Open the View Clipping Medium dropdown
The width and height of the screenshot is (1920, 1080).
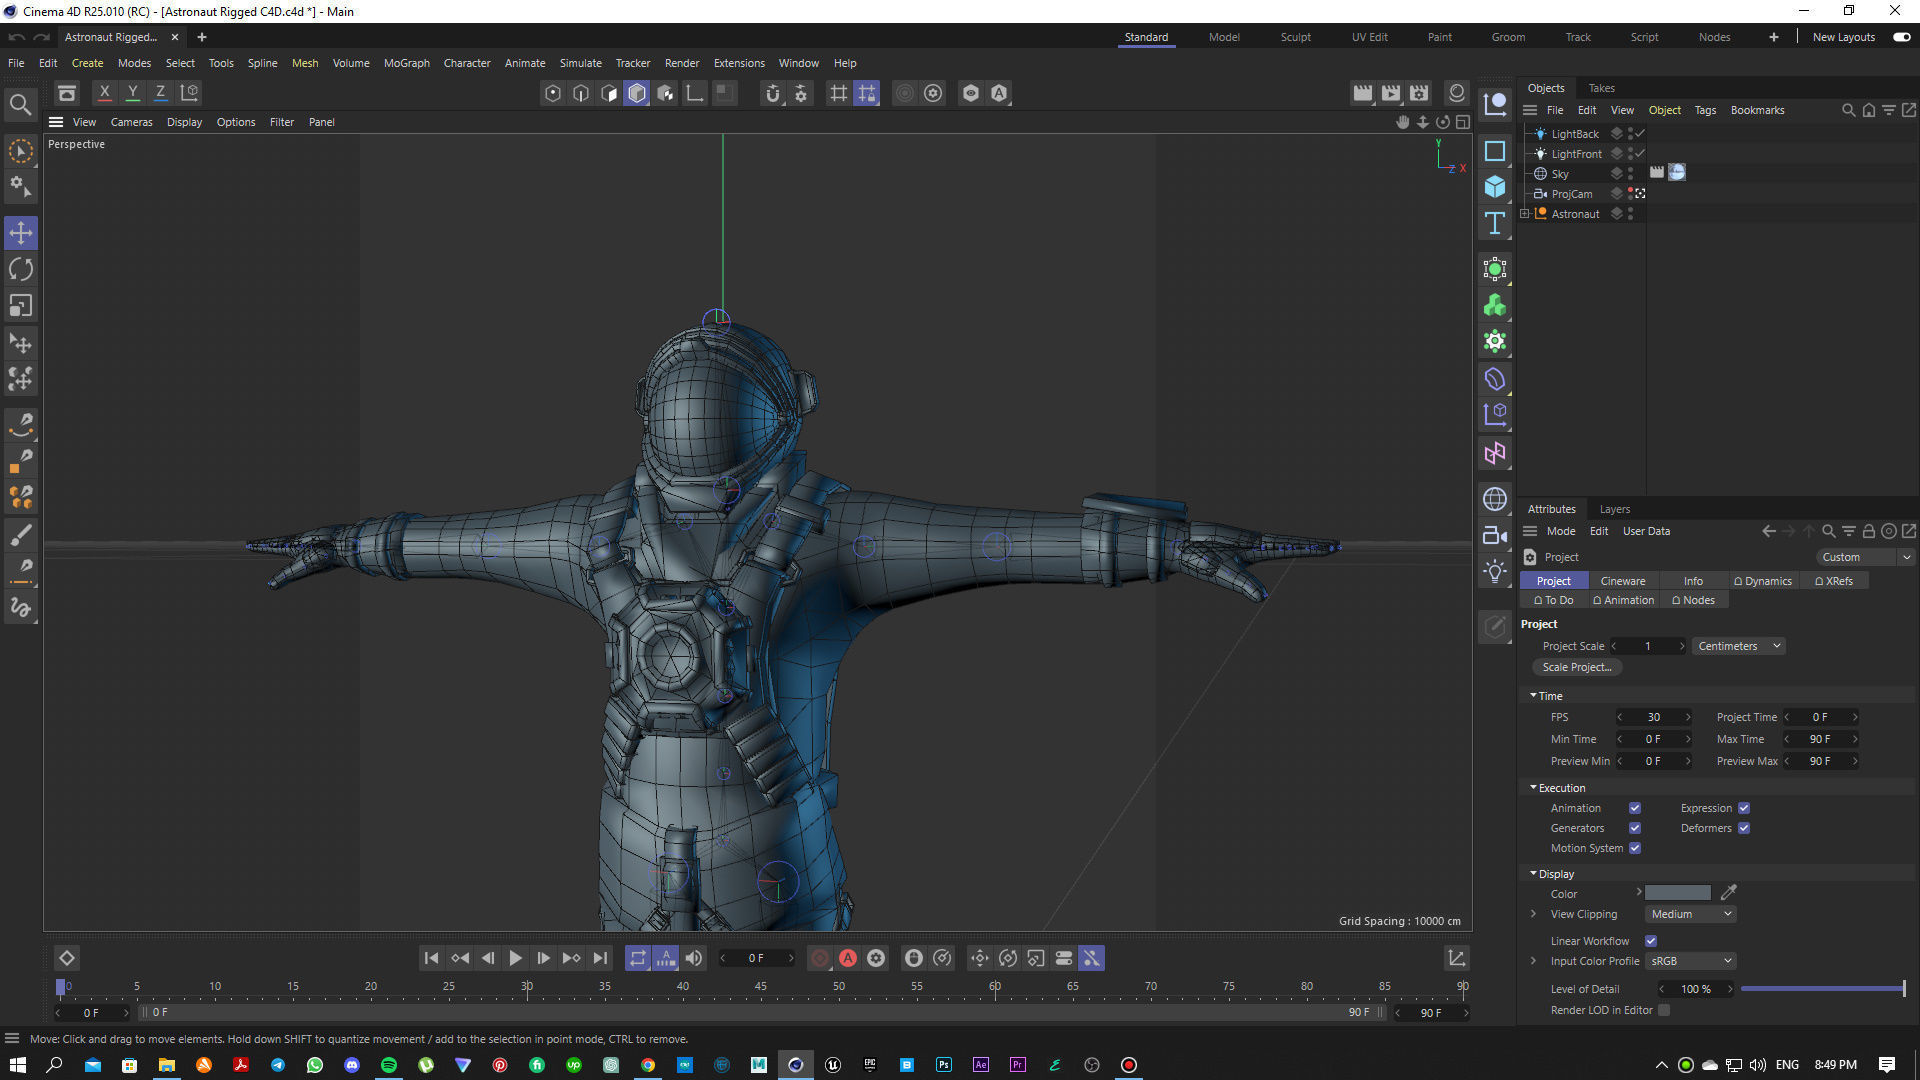pyautogui.click(x=1691, y=914)
